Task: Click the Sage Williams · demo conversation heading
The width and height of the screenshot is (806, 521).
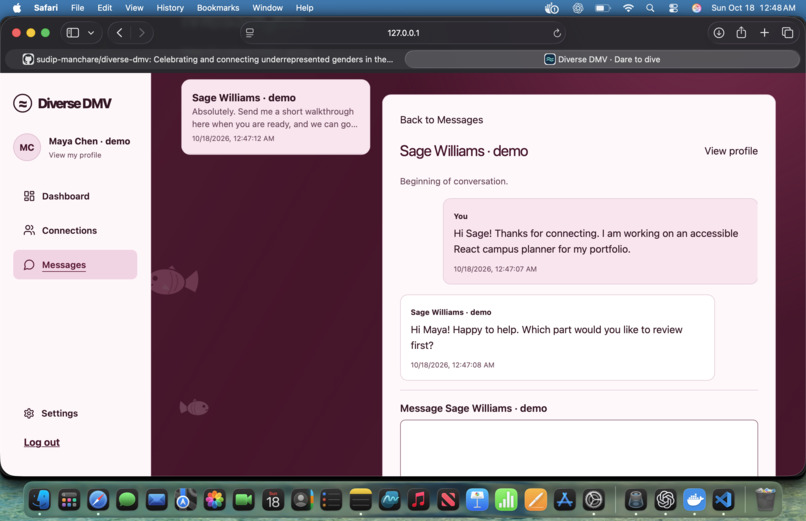Action: coord(464,151)
